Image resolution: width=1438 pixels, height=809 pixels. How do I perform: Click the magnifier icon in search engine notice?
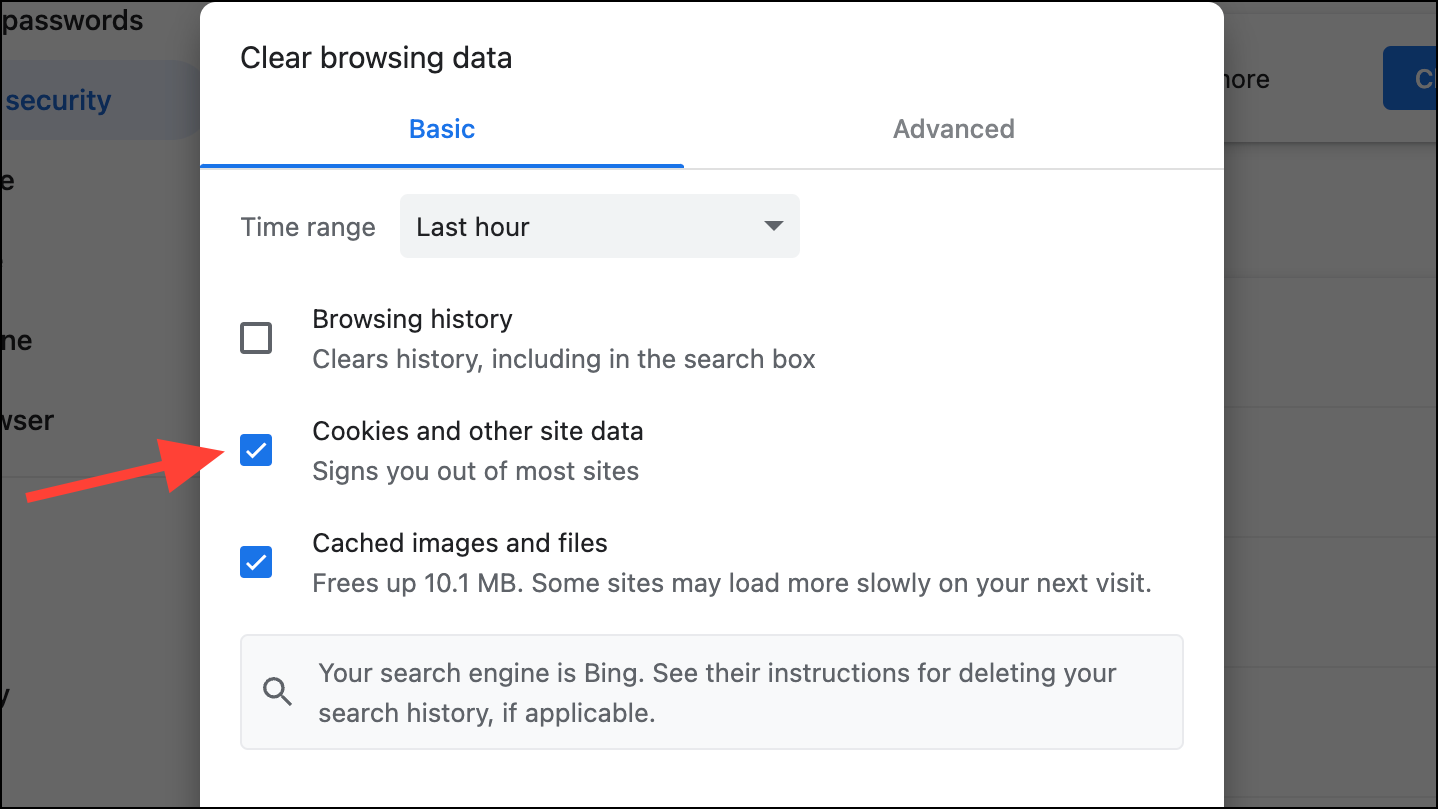(277, 691)
